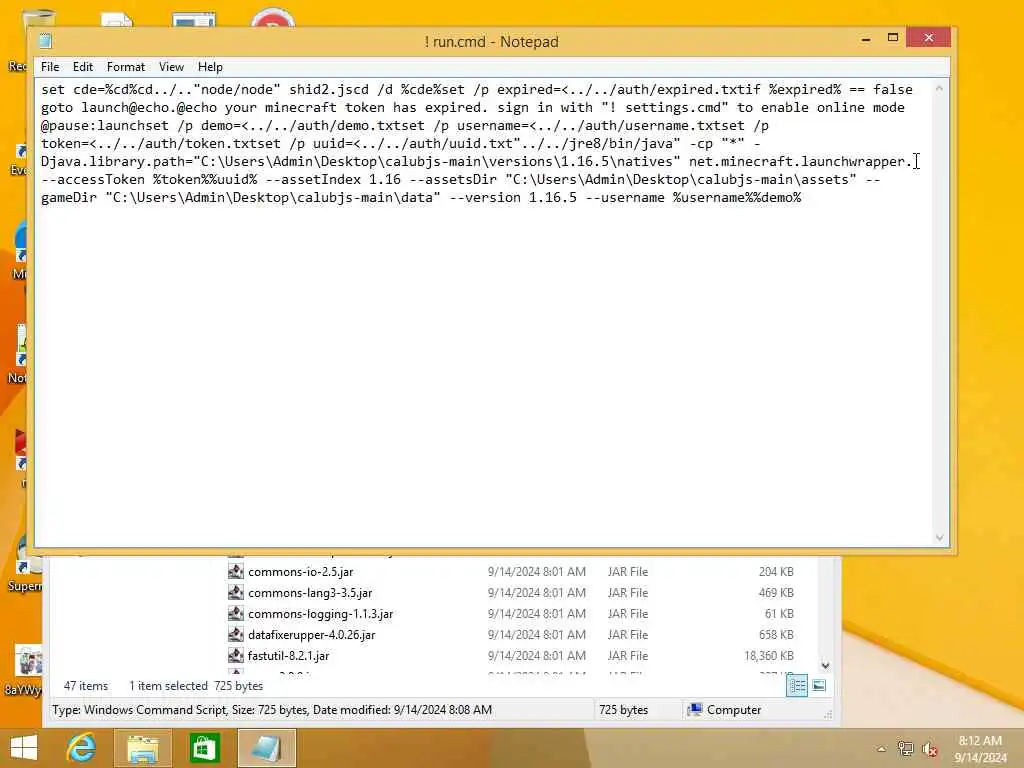Image resolution: width=1024 pixels, height=768 pixels.
Task: Open the Windows Start button
Action: coord(24,748)
